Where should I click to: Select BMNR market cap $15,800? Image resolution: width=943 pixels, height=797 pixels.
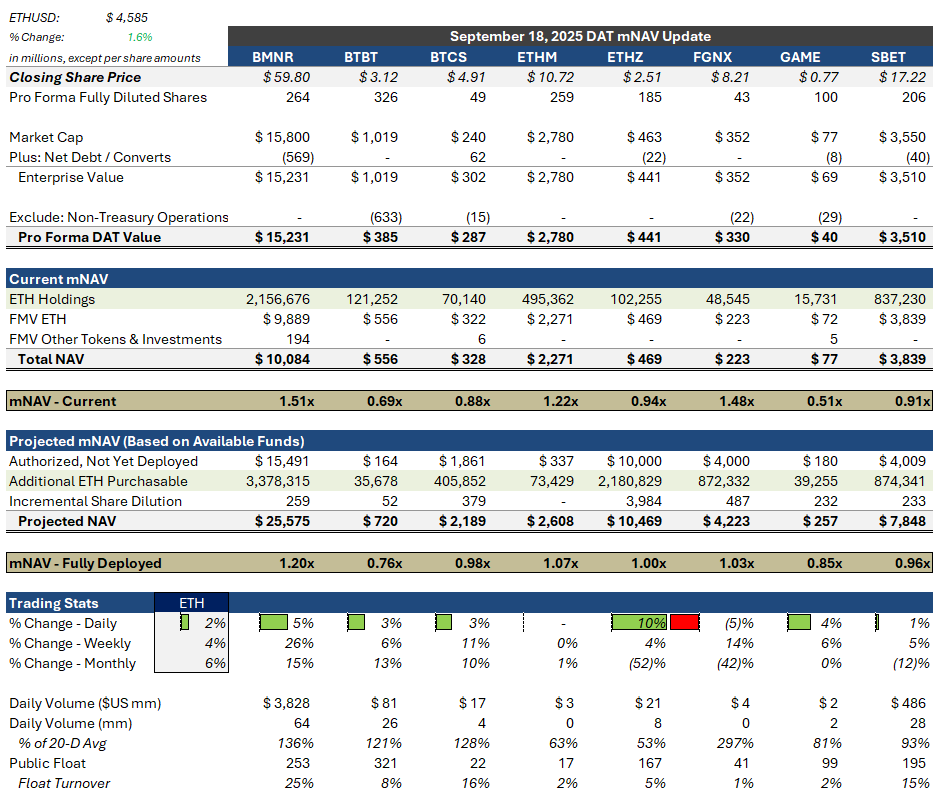tap(281, 137)
